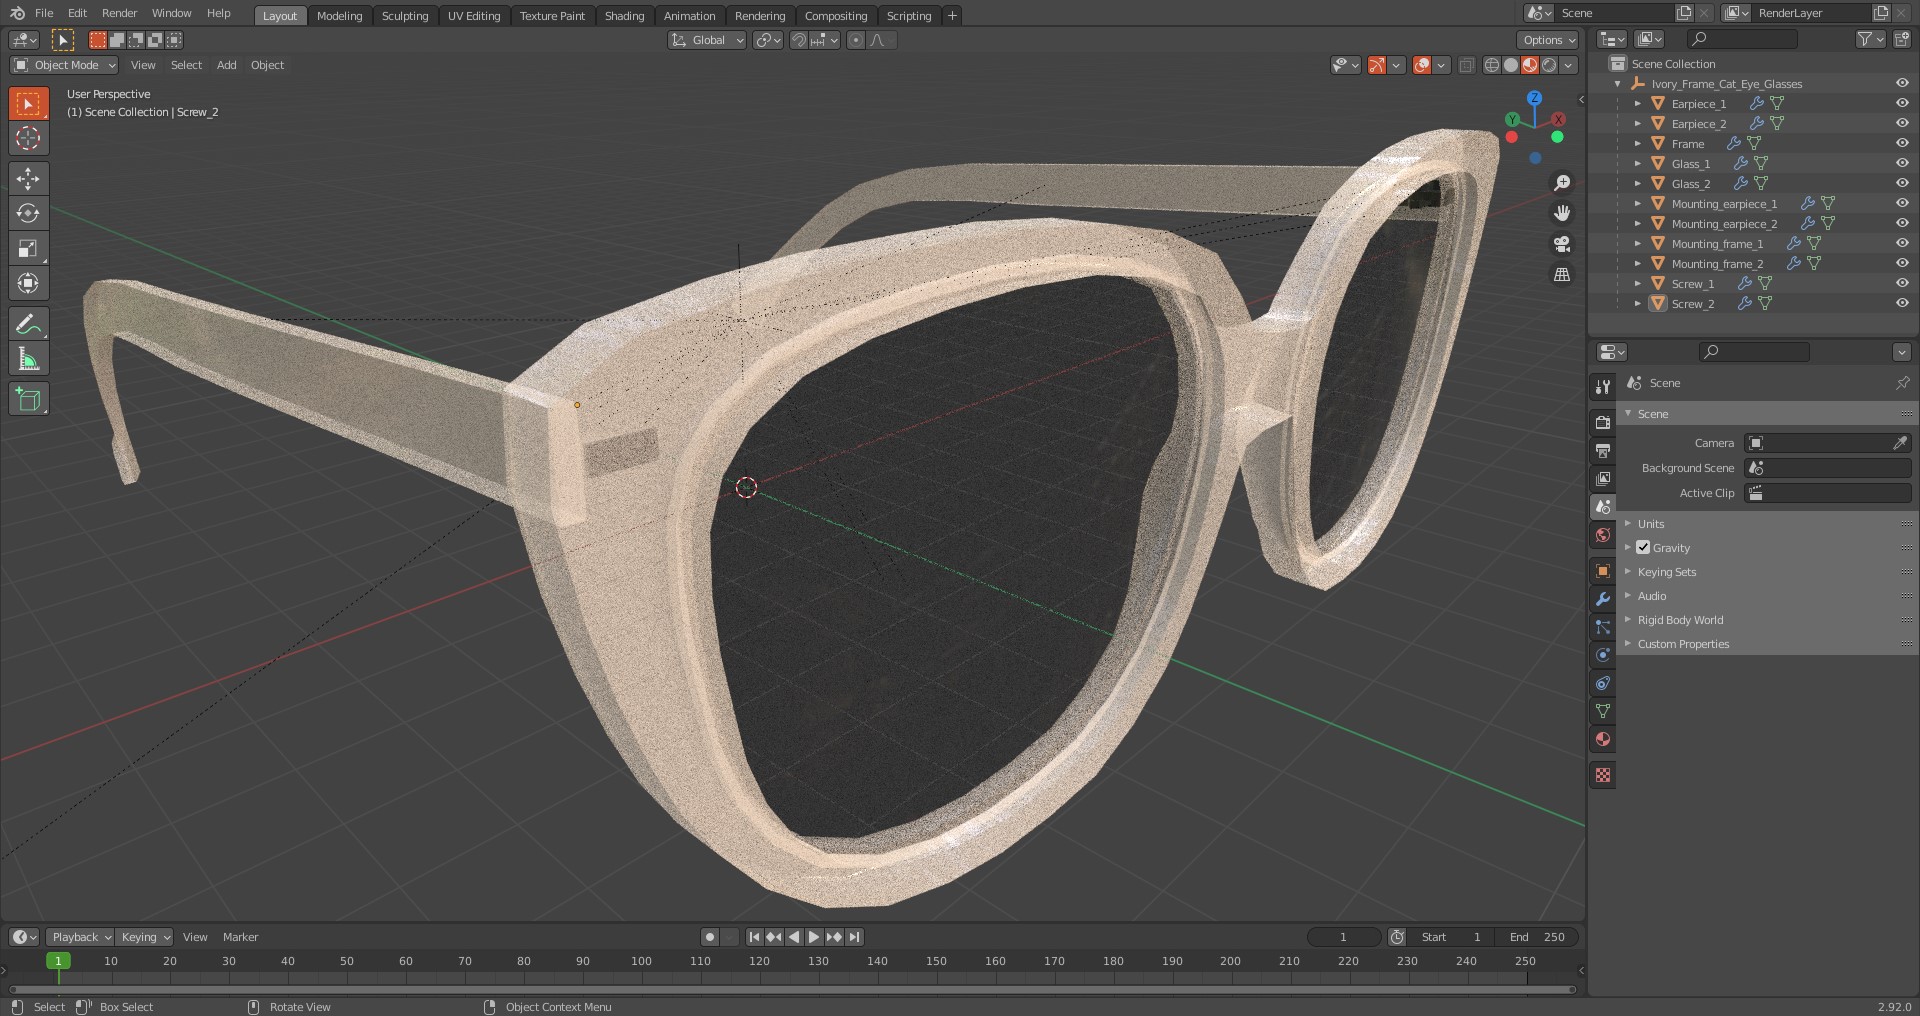Jump to the end frame
Viewport: 1920px width, 1016px height.
[854, 937]
